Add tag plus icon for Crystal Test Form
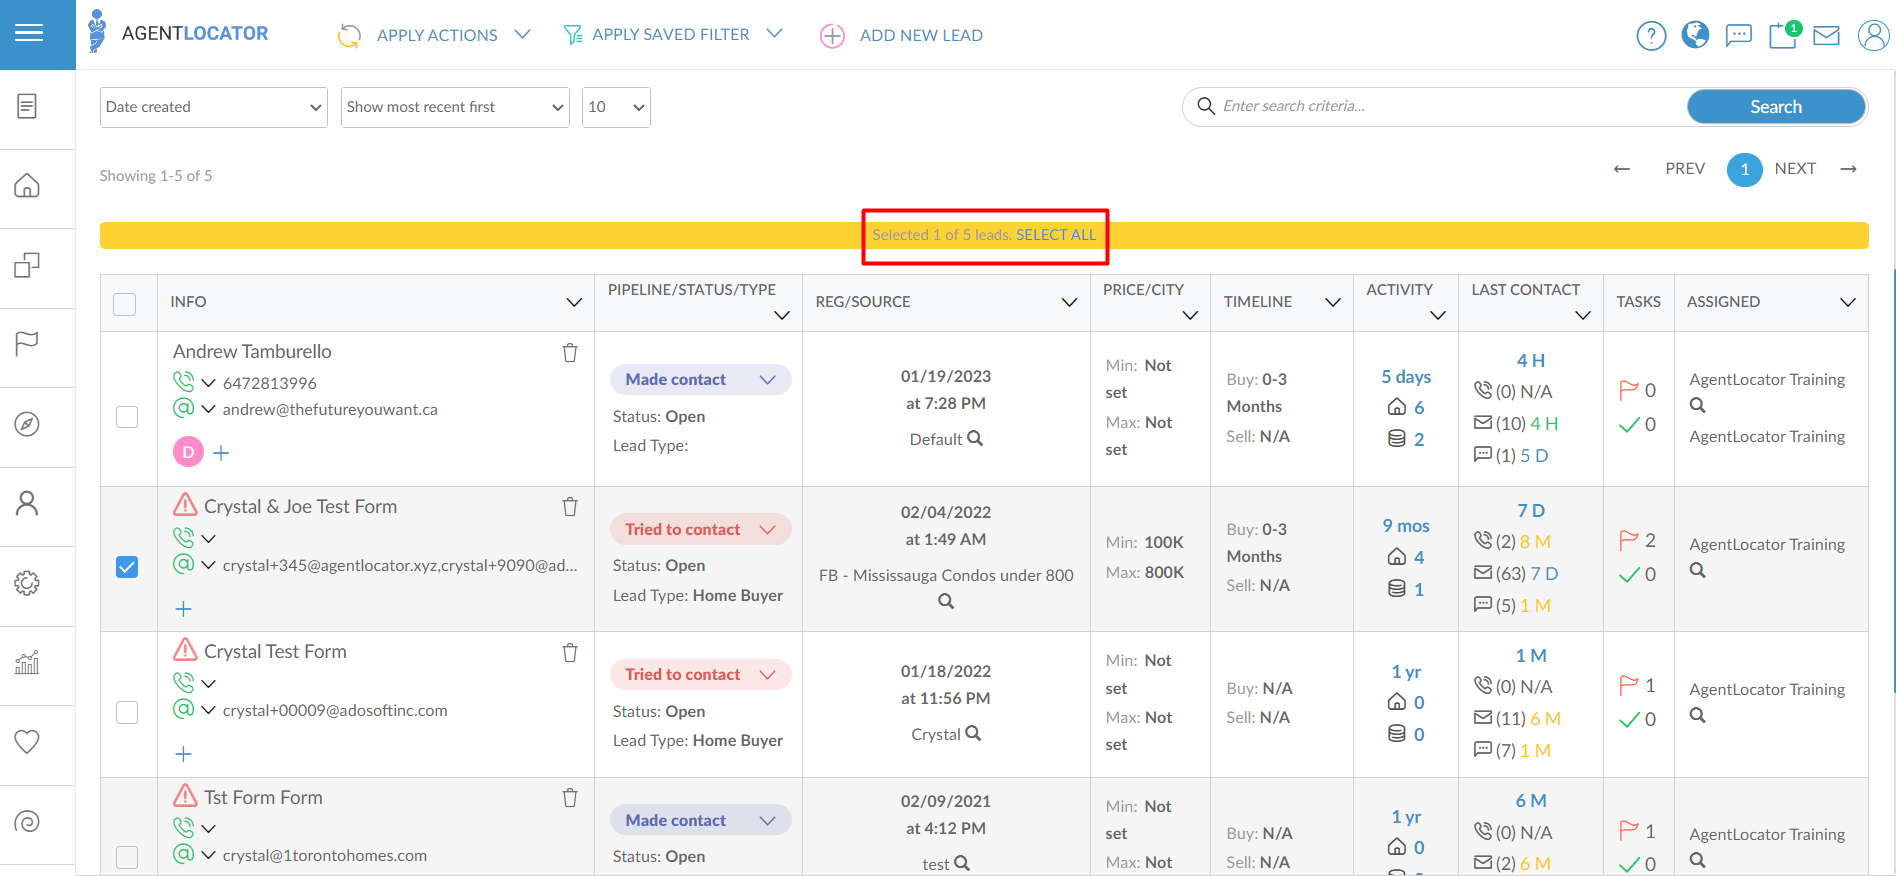The height and width of the screenshot is (876, 1896). point(184,754)
